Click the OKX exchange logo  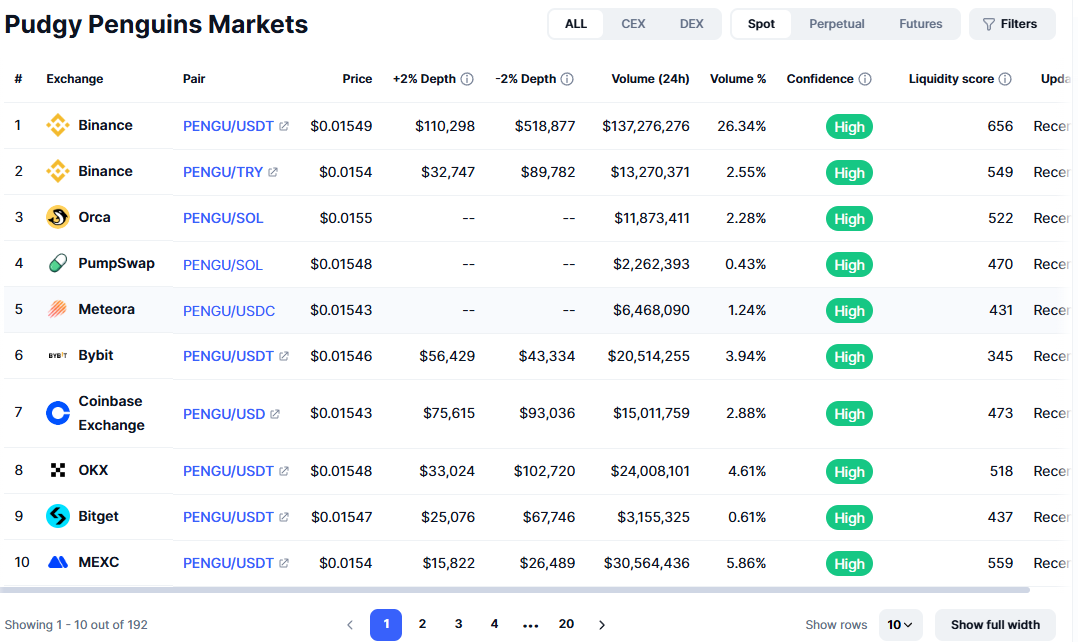tap(58, 470)
